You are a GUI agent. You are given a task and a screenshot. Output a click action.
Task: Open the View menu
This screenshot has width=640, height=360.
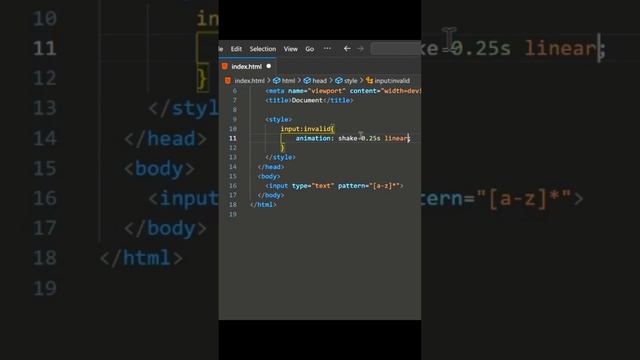point(291,49)
